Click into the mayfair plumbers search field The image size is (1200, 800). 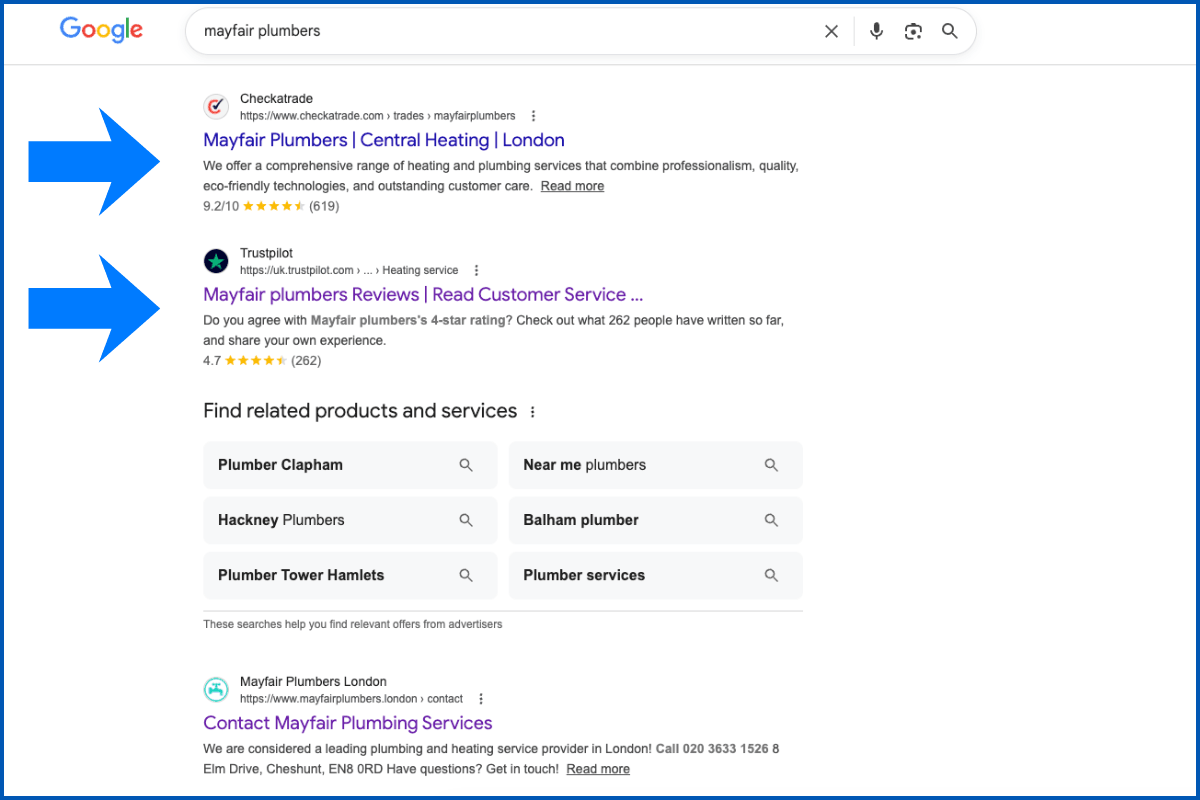500,31
